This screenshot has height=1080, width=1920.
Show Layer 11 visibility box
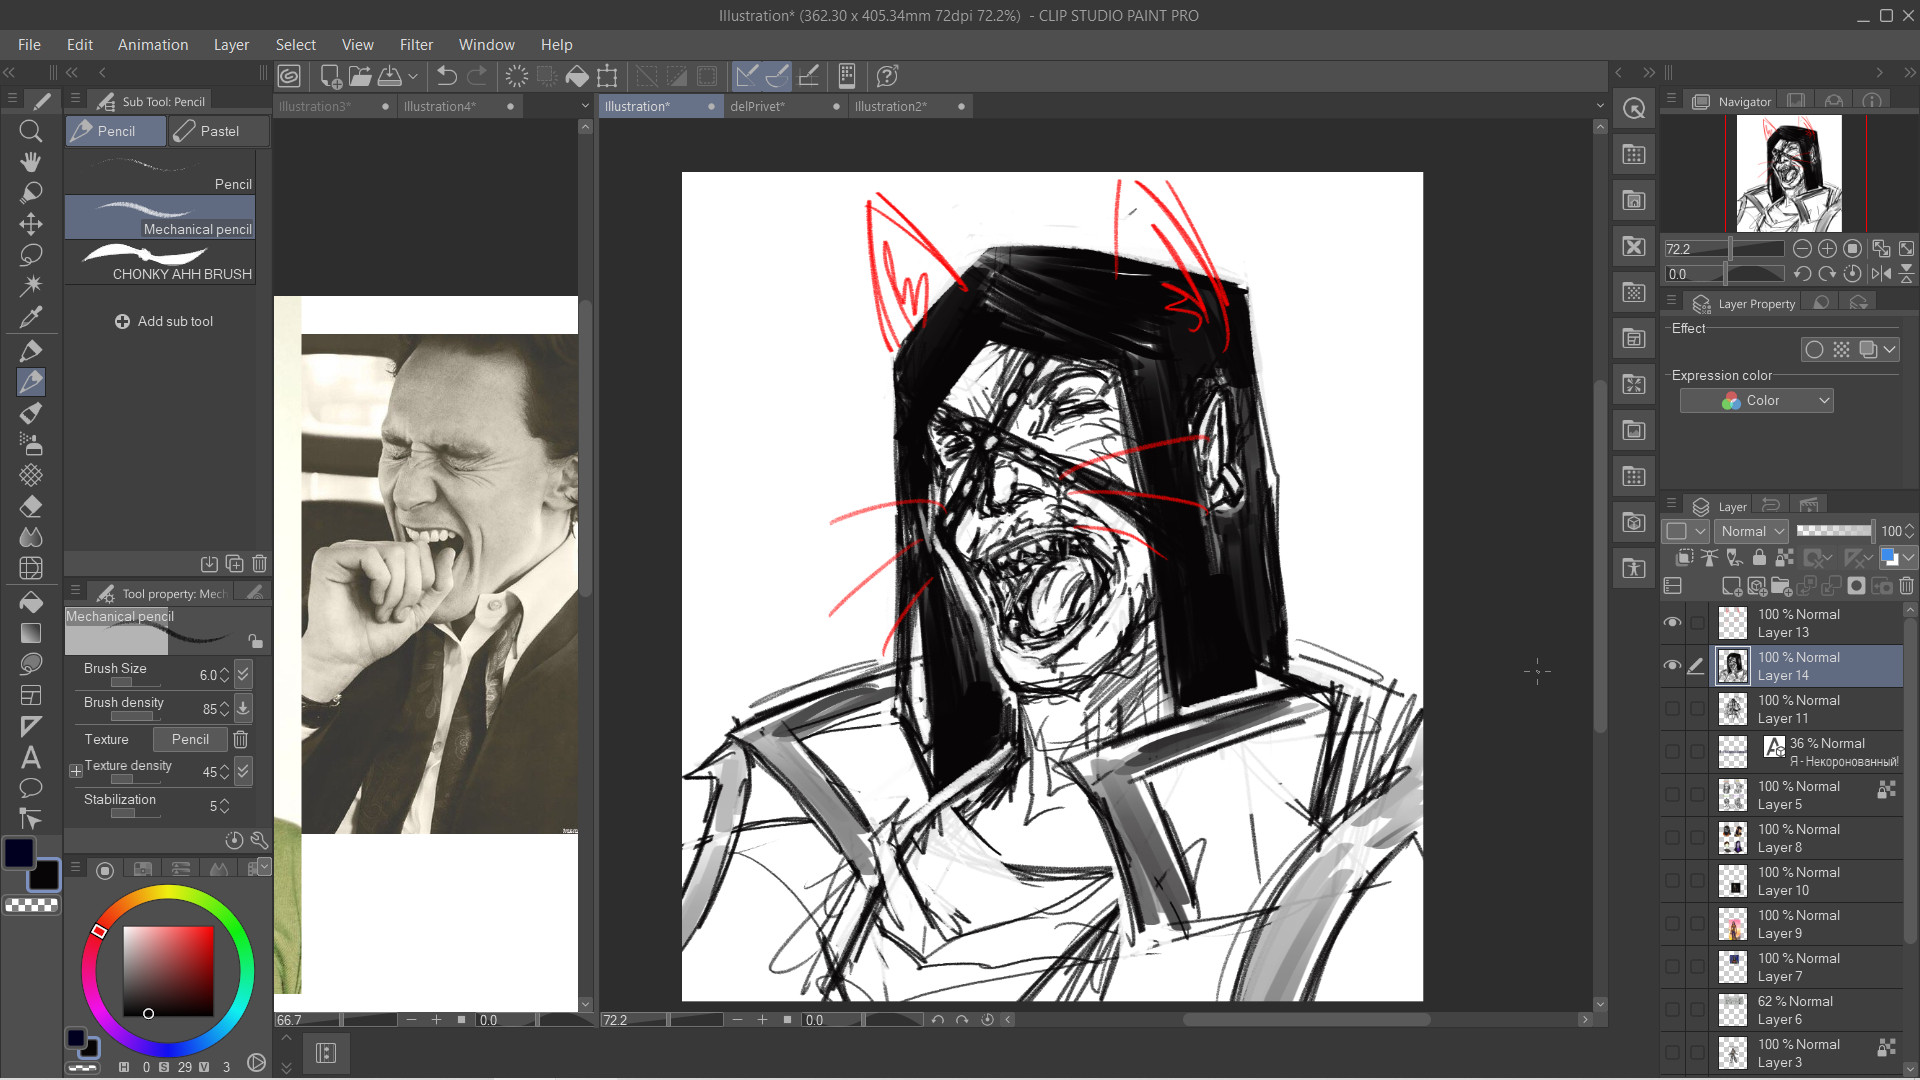click(1672, 709)
